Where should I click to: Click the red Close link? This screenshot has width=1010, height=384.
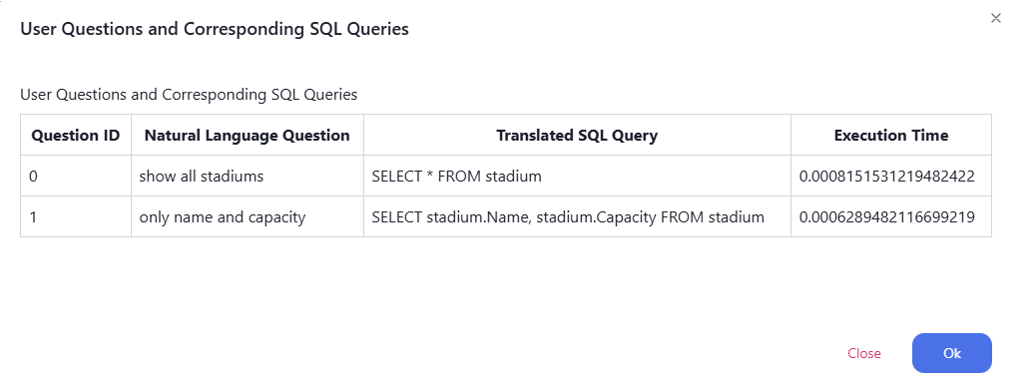[x=864, y=353]
